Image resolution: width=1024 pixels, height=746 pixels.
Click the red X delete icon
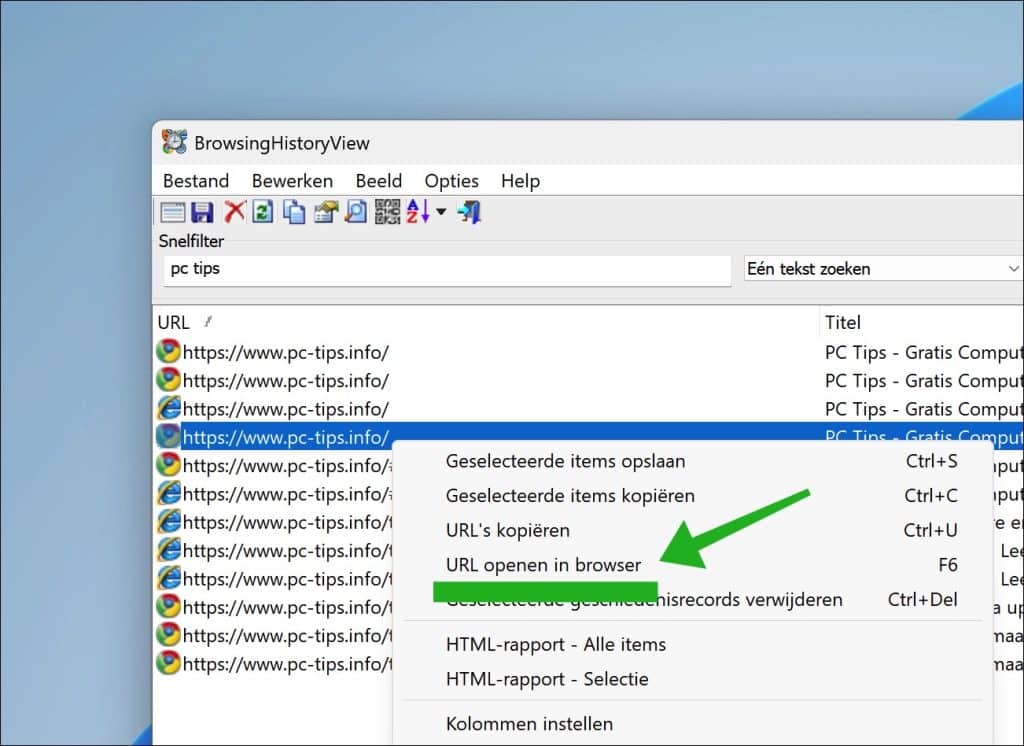tap(234, 212)
